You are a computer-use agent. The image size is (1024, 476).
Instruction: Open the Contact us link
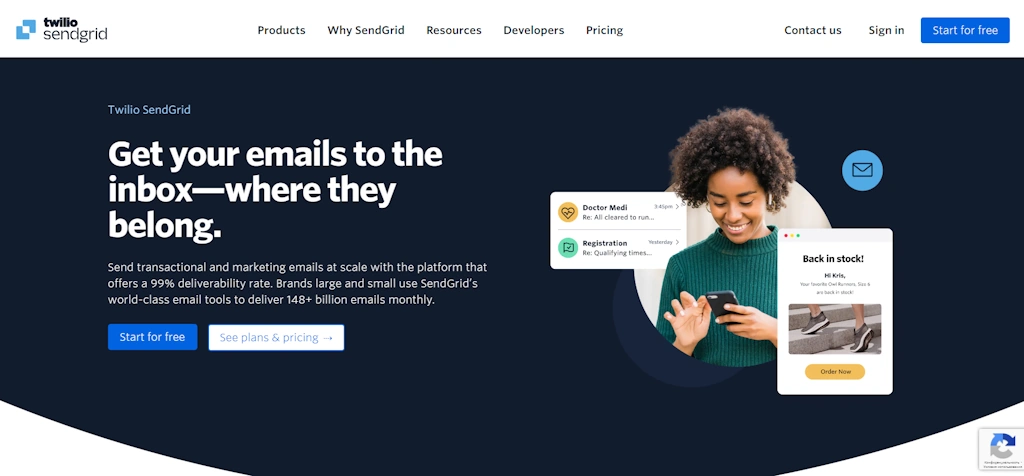click(812, 30)
